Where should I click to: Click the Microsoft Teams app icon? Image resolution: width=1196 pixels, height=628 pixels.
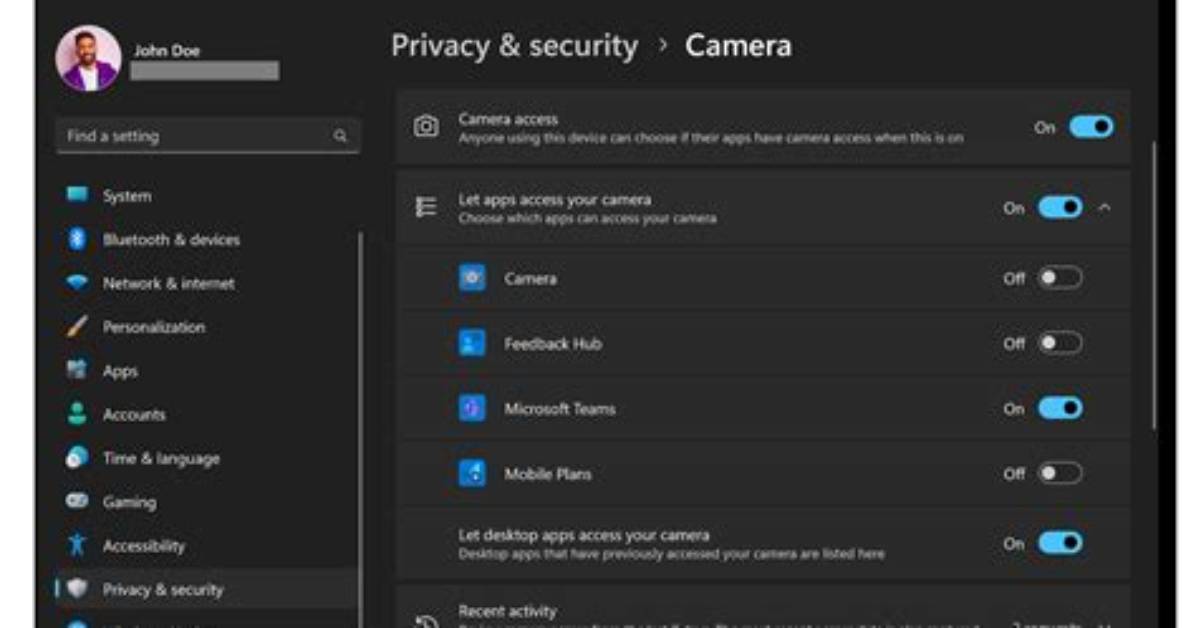tap(472, 408)
